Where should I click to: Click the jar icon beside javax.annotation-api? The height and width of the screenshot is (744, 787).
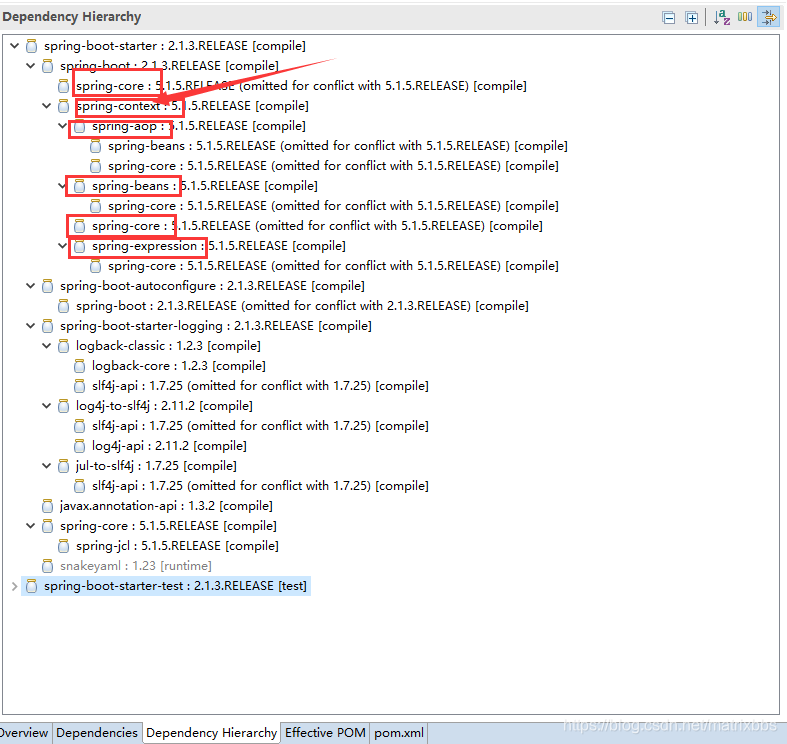pyautogui.click(x=48, y=506)
